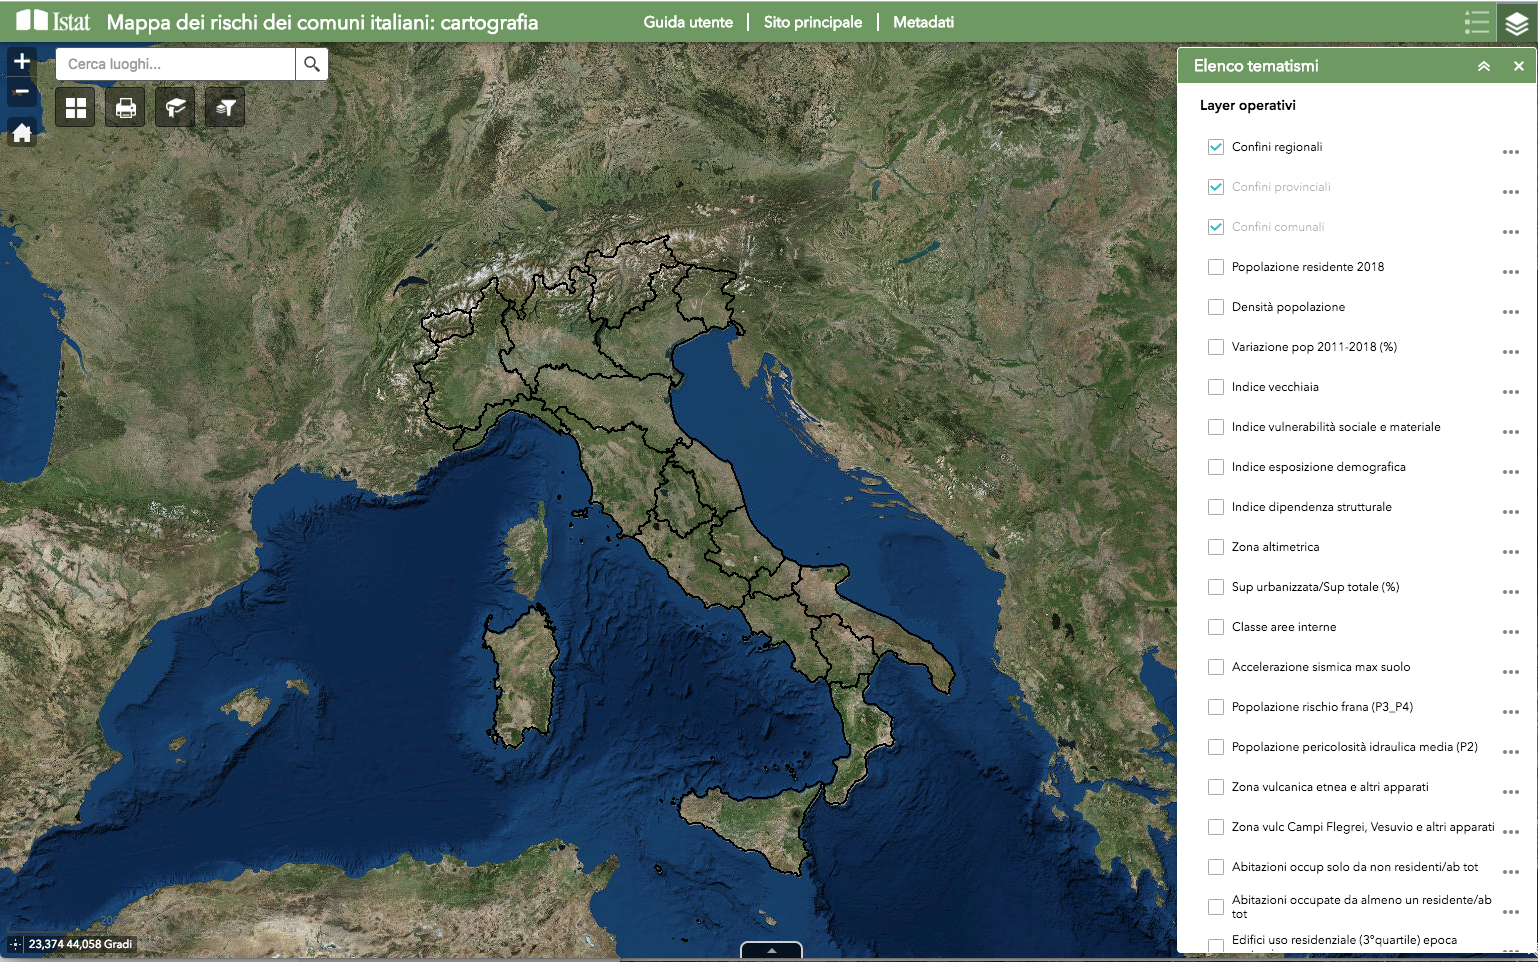Screen dimensions: 1538x962
Task: Expand the bottom attribute table handle
Action: click(x=771, y=950)
